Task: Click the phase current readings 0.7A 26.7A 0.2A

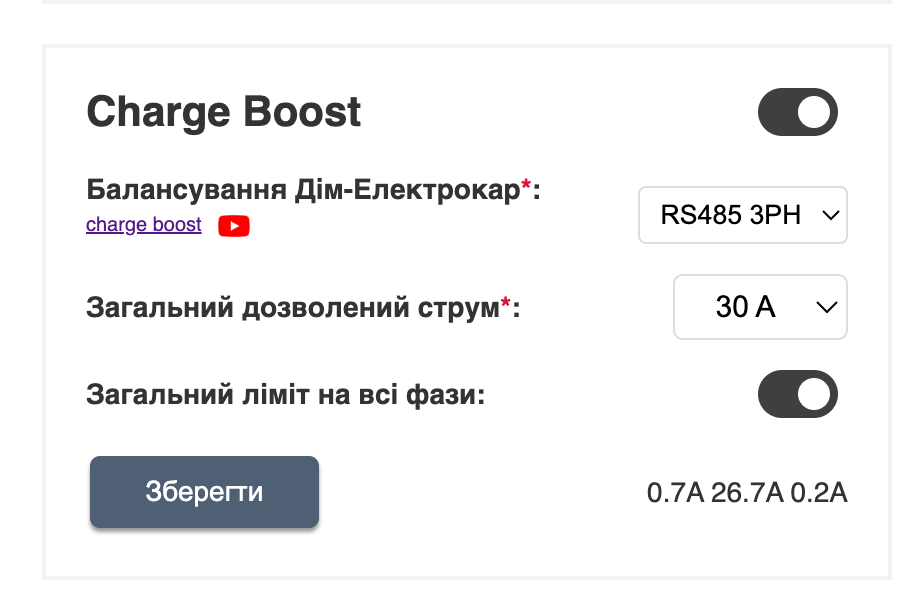Action: click(745, 491)
